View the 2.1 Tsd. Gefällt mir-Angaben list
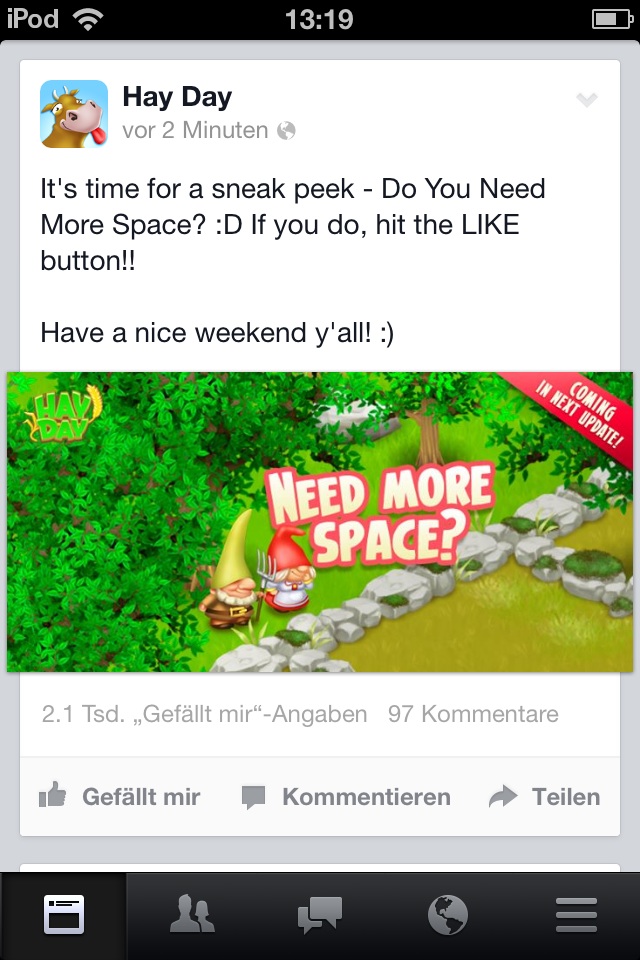 tap(204, 714)
